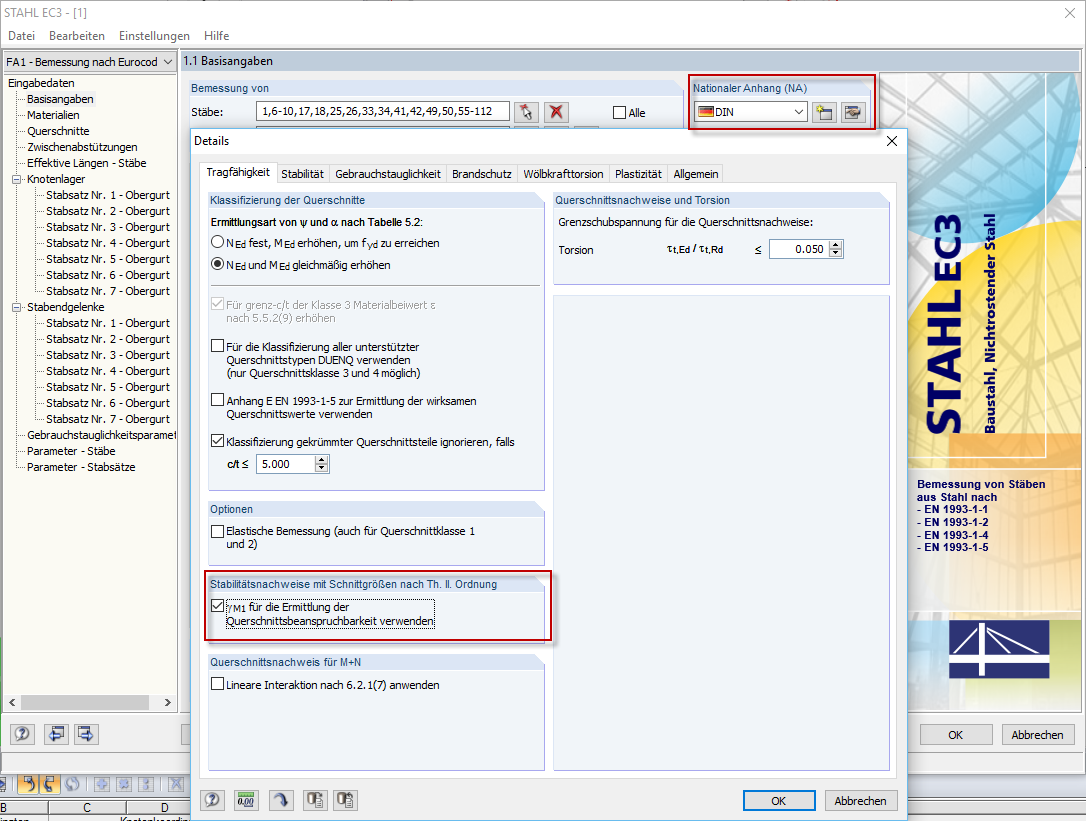Click the Stäbe member numbers input field
Viewport: 1086px width, 821px height.
point(382,112)
